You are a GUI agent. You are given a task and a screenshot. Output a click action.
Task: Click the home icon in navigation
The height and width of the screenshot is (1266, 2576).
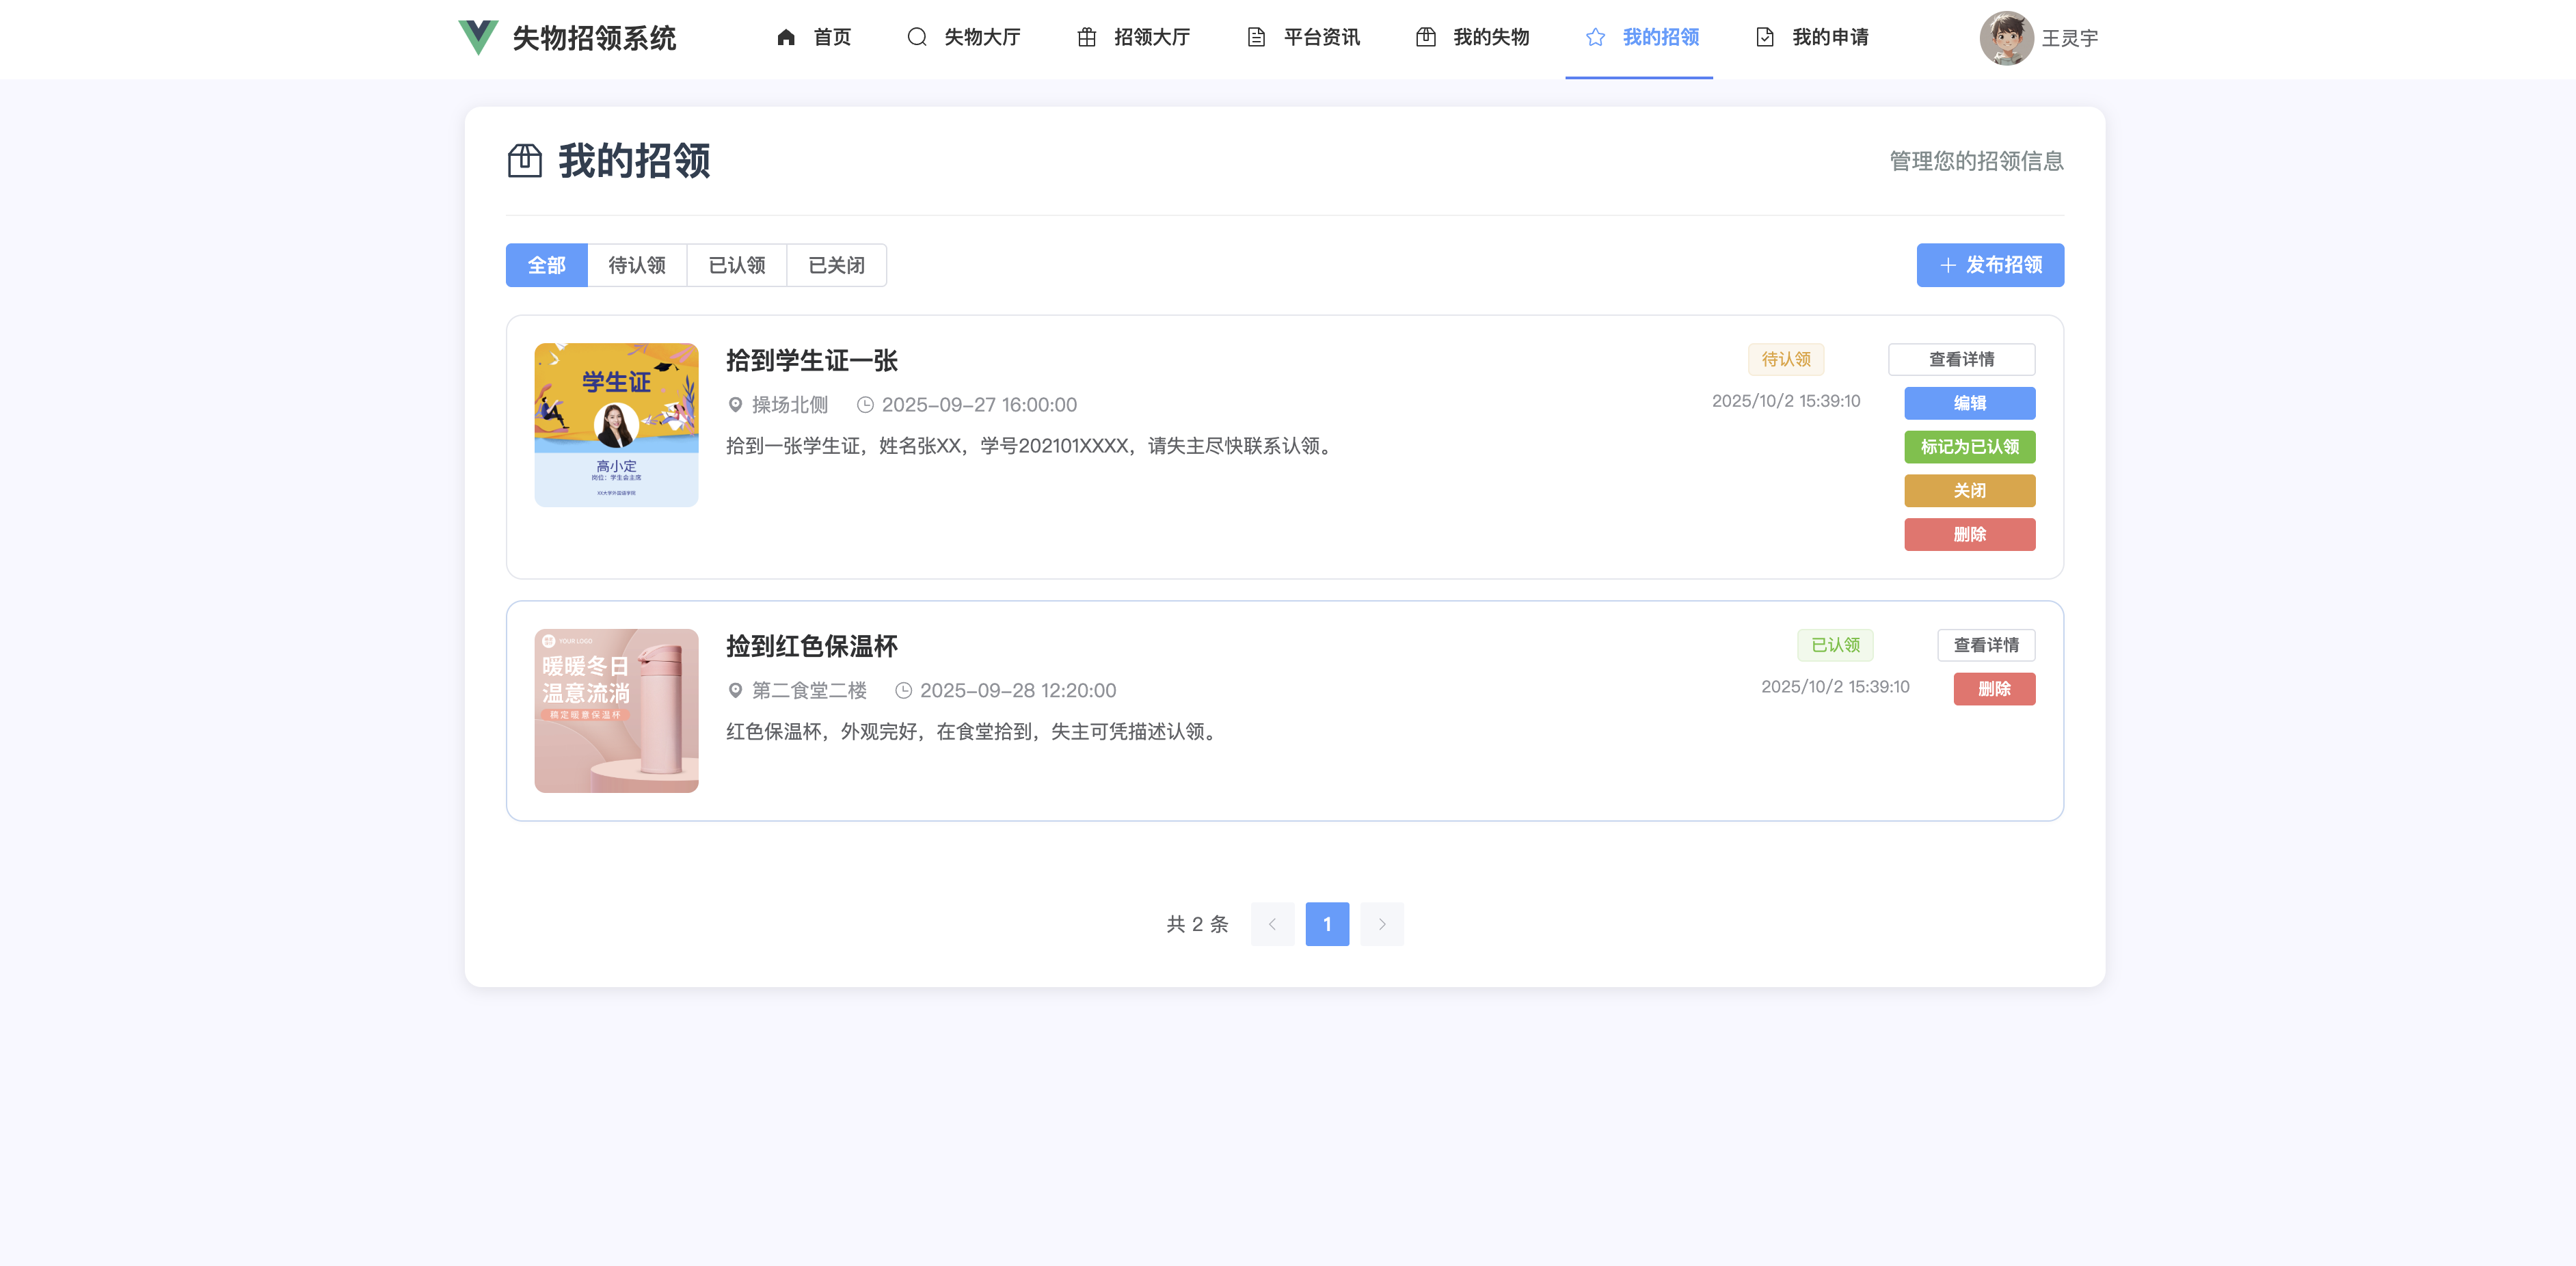tap(786, 38)
